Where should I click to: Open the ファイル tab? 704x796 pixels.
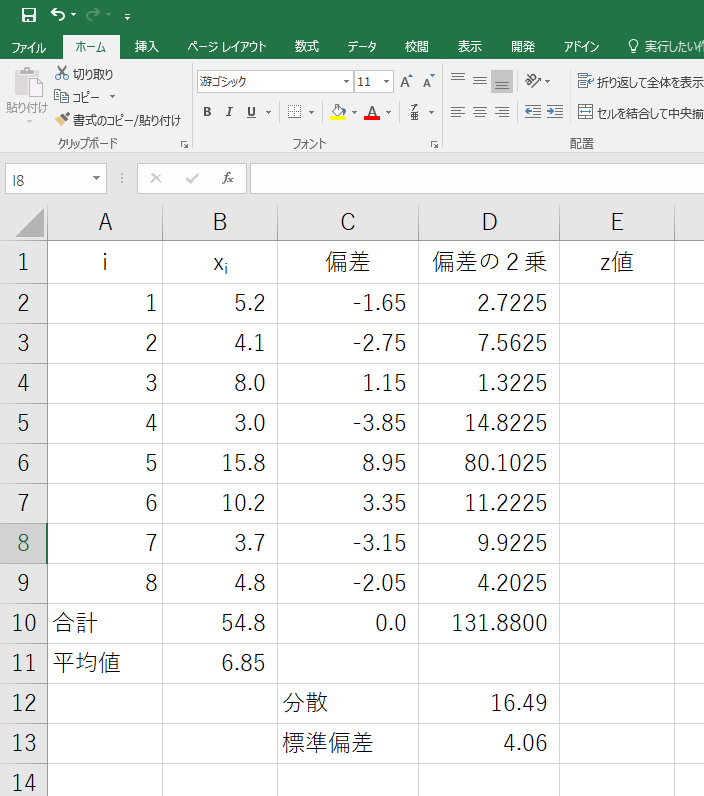pyautogui.click(x=29, y=47)
